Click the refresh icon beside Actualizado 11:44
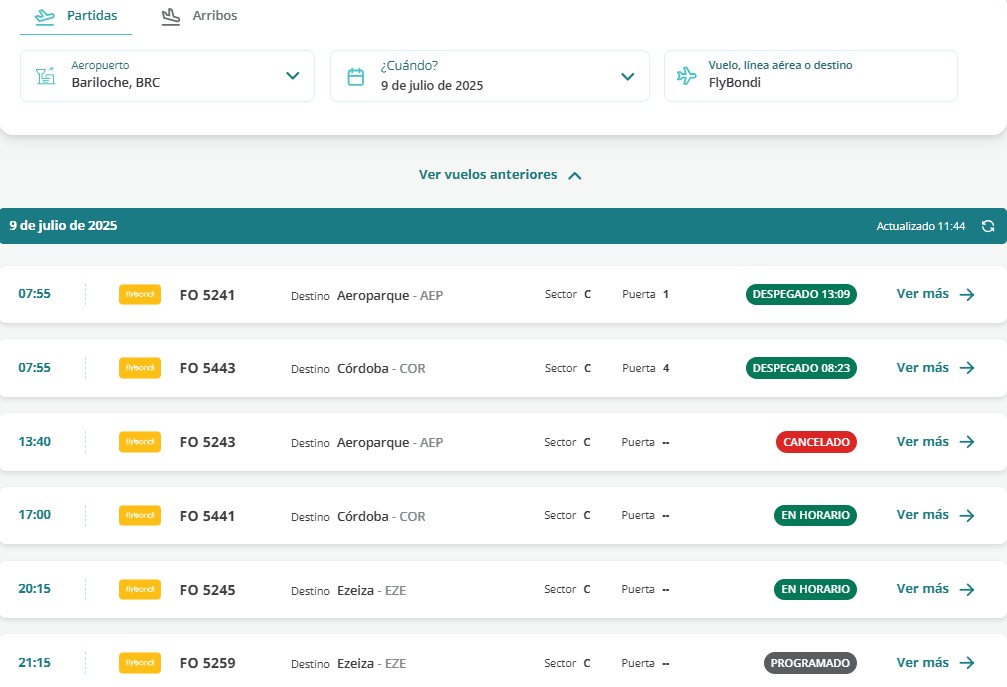 (988, 226)
